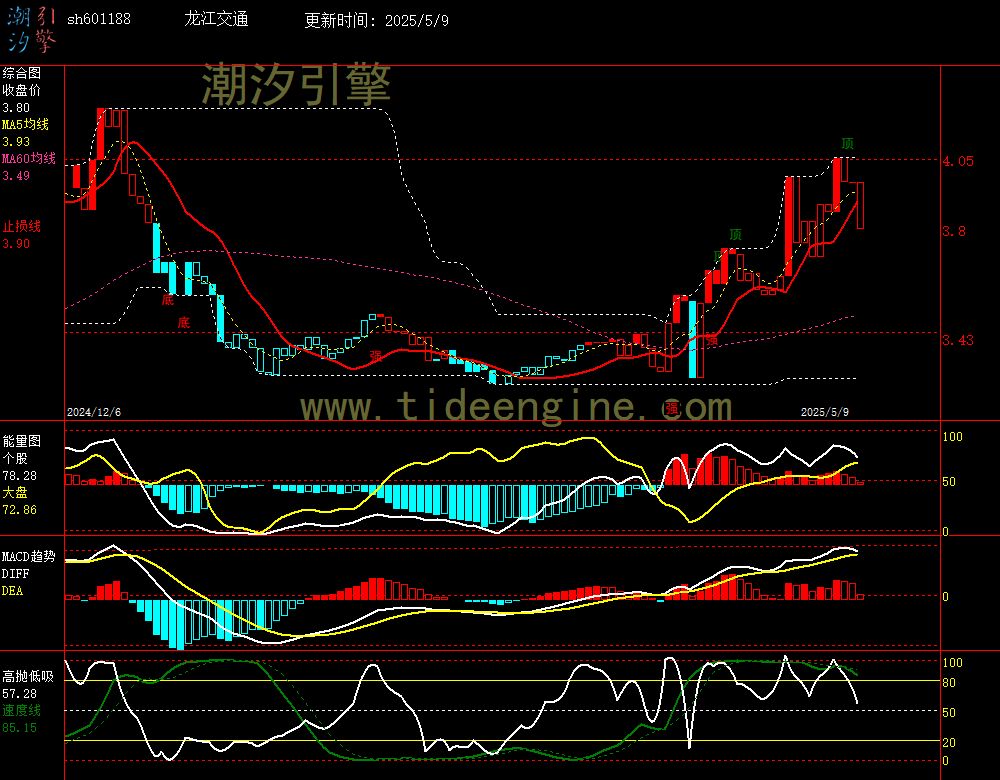Click the stop-loss value 3.90
1000x780 pixels.
coord(16,244)
